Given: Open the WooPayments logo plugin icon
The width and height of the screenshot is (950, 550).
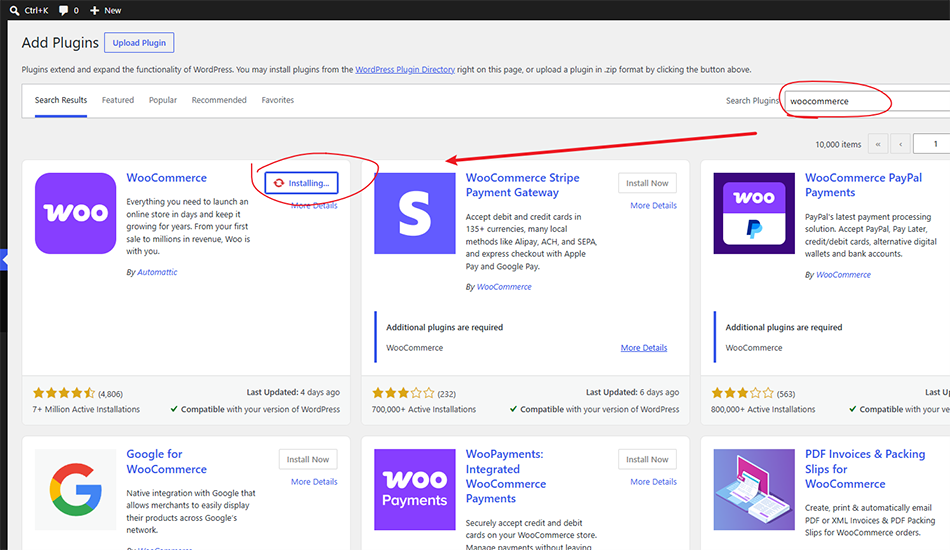Looking at the screenshot, I should point(415,489).
